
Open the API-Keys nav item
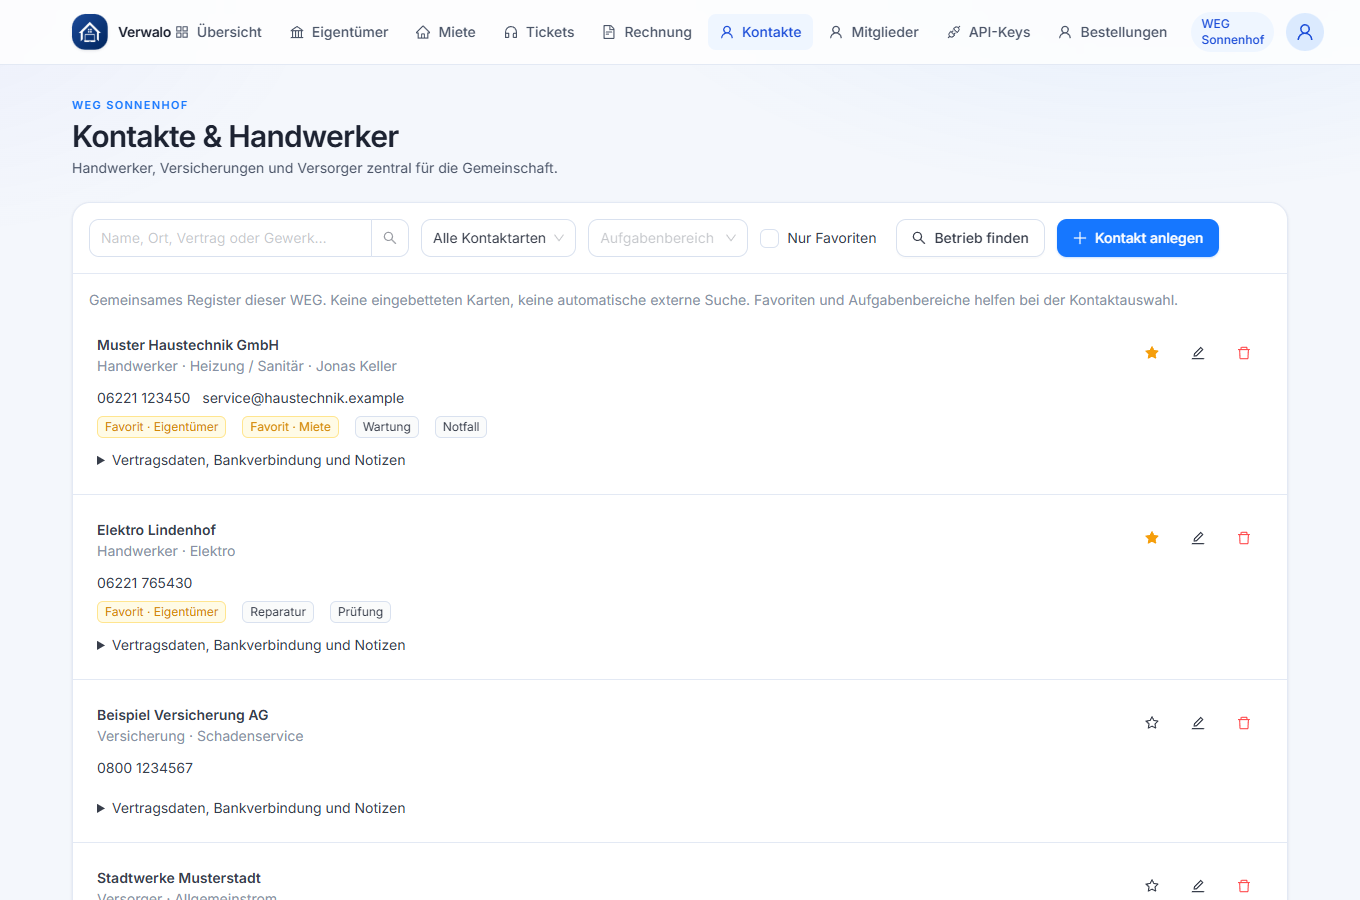pos(988,32)
